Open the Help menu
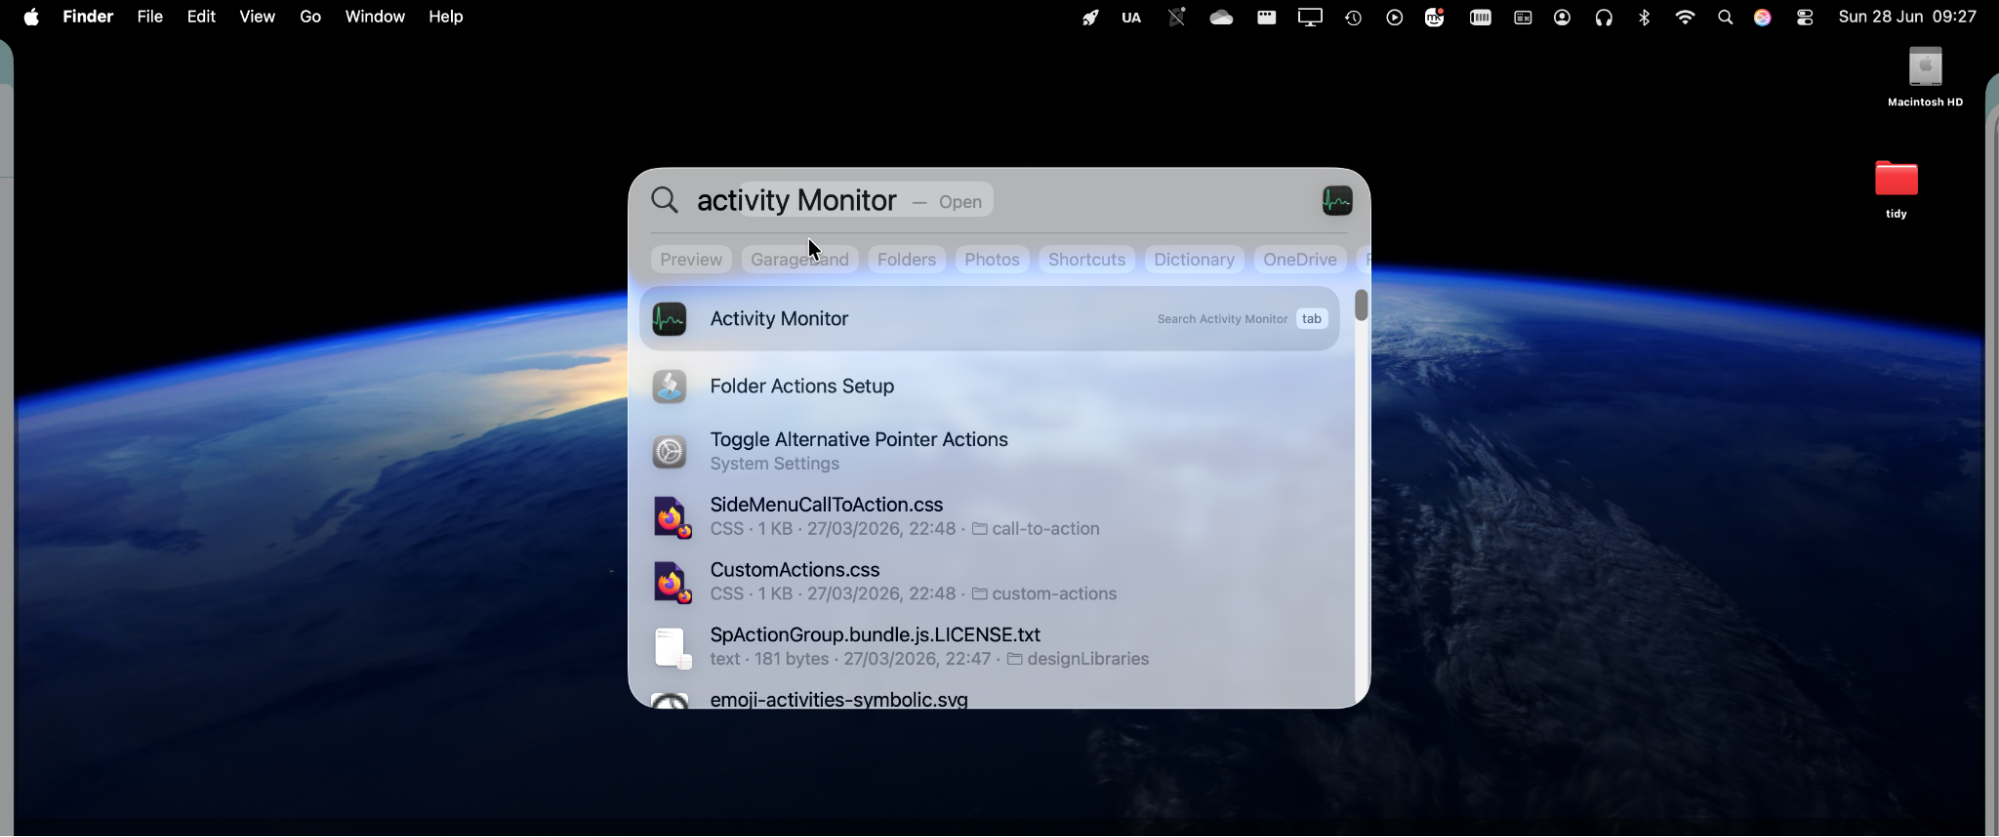Image resolution: width=1999 pixels, height=837 pixels. 446,17
